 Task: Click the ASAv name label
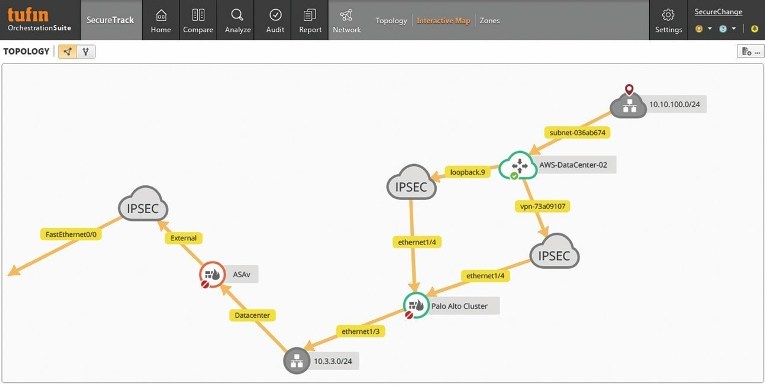pyautogui.click(x=242, y=274)
